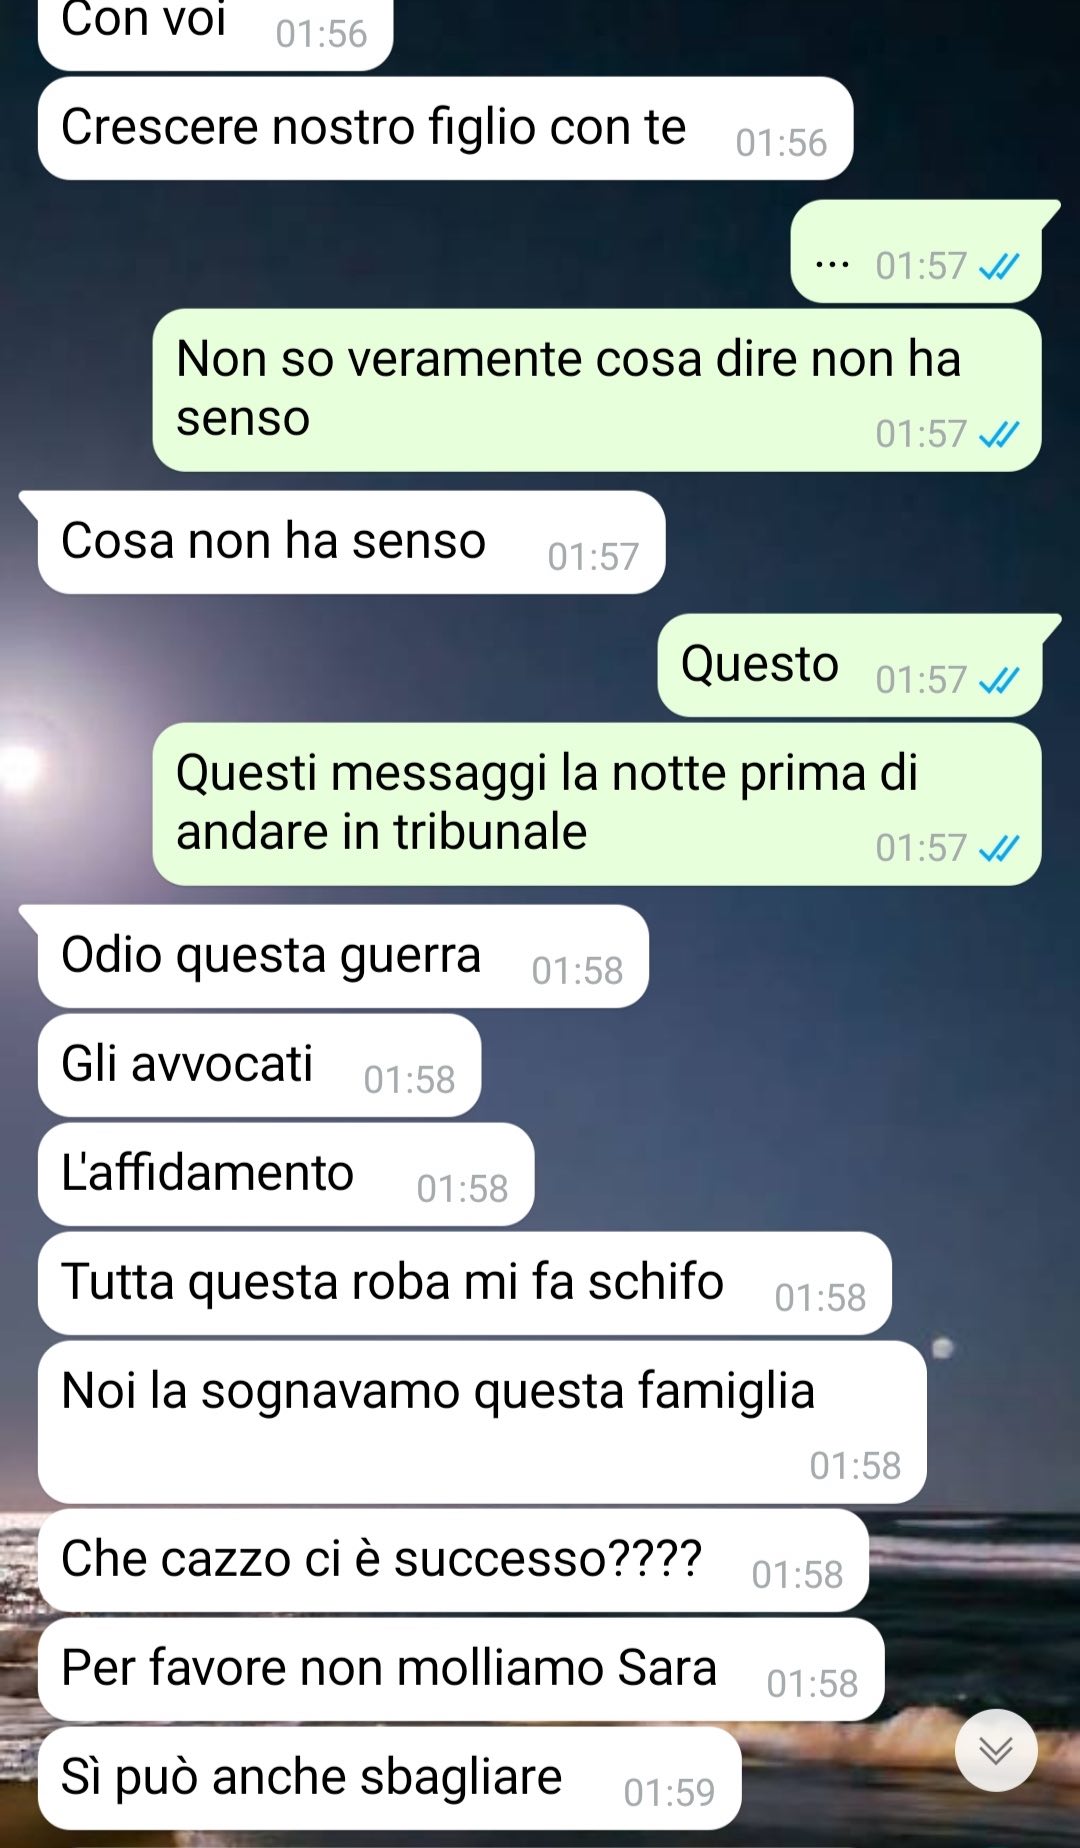The width and height of the screenshot is (1080, 1848).
Task: Select the "Cosa non ha senso" message
Action: tap(351, 543)
